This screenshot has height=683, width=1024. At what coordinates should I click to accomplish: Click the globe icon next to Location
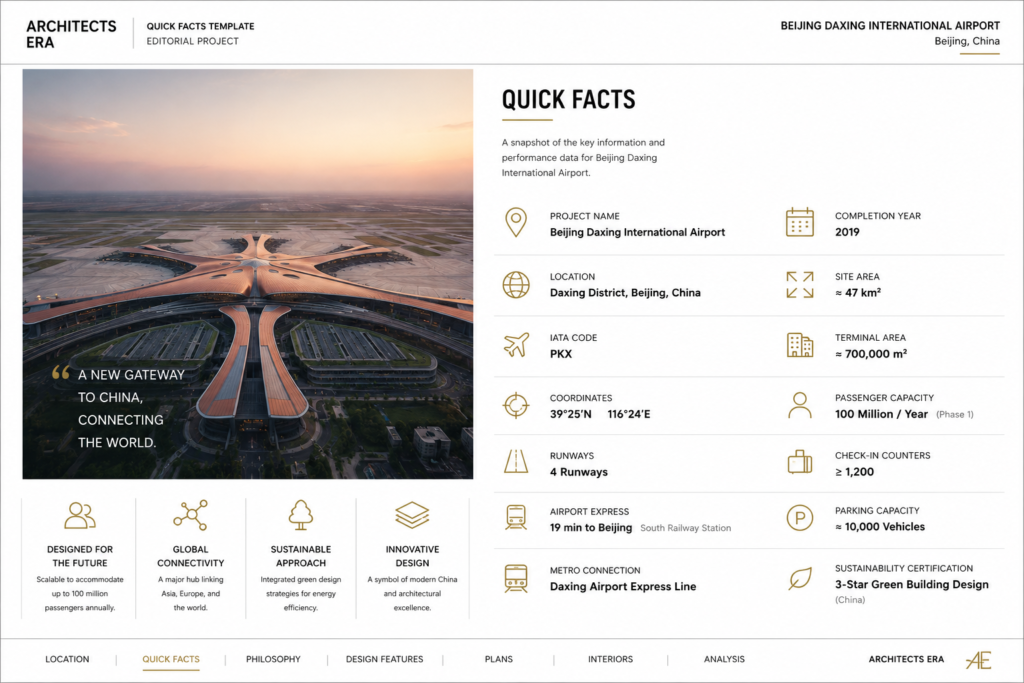[516, 285]
